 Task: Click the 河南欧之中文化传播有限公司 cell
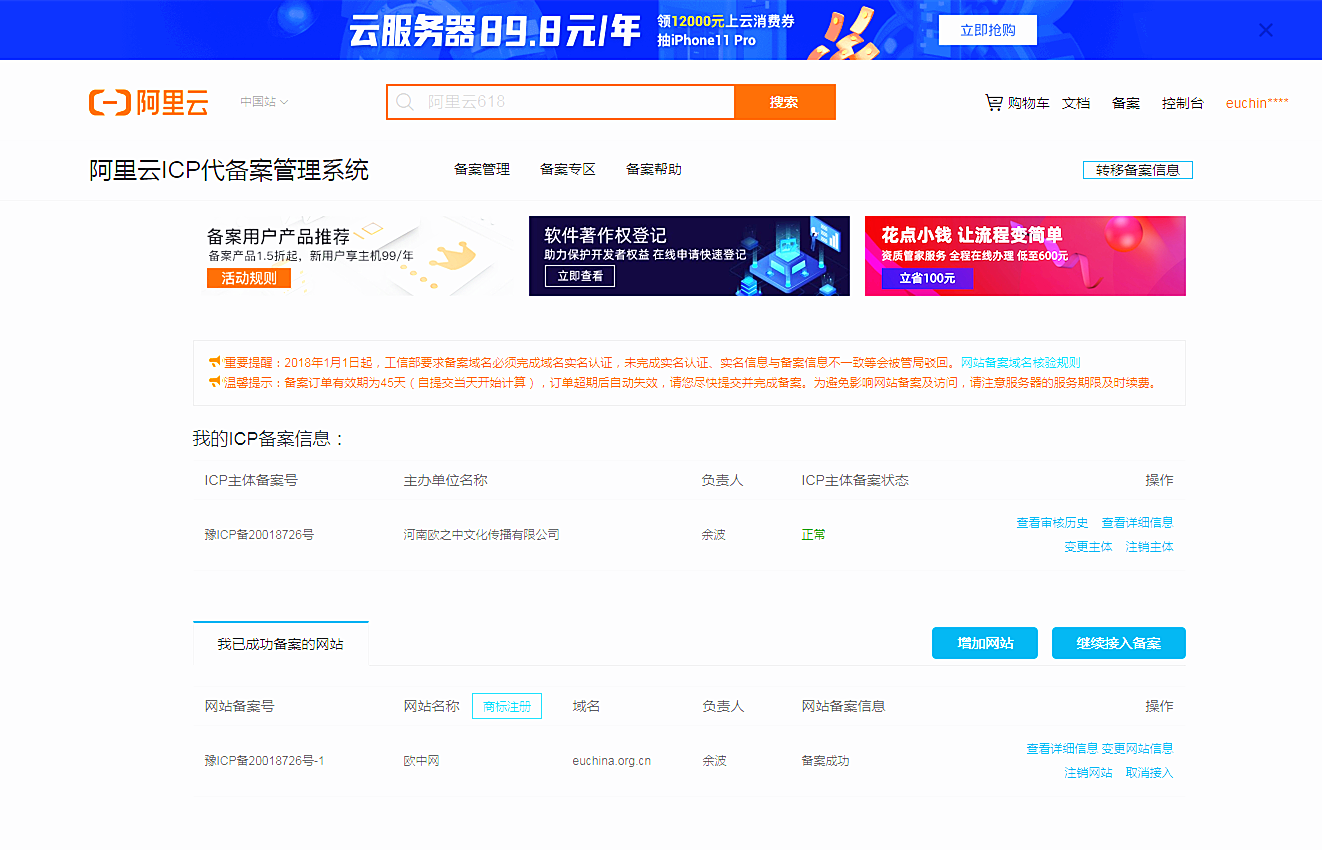pos(482,535)
